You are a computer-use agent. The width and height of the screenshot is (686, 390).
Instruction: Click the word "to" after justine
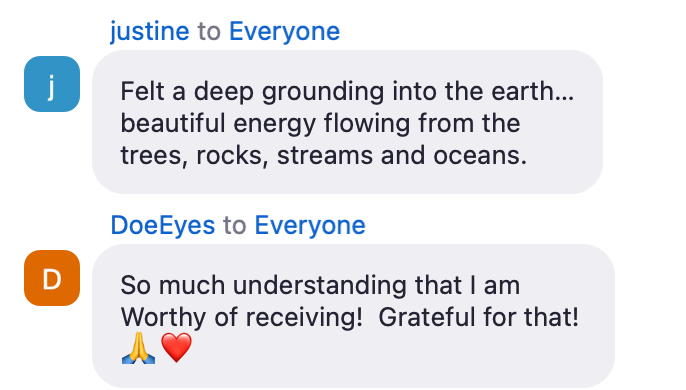click(209, 32)
